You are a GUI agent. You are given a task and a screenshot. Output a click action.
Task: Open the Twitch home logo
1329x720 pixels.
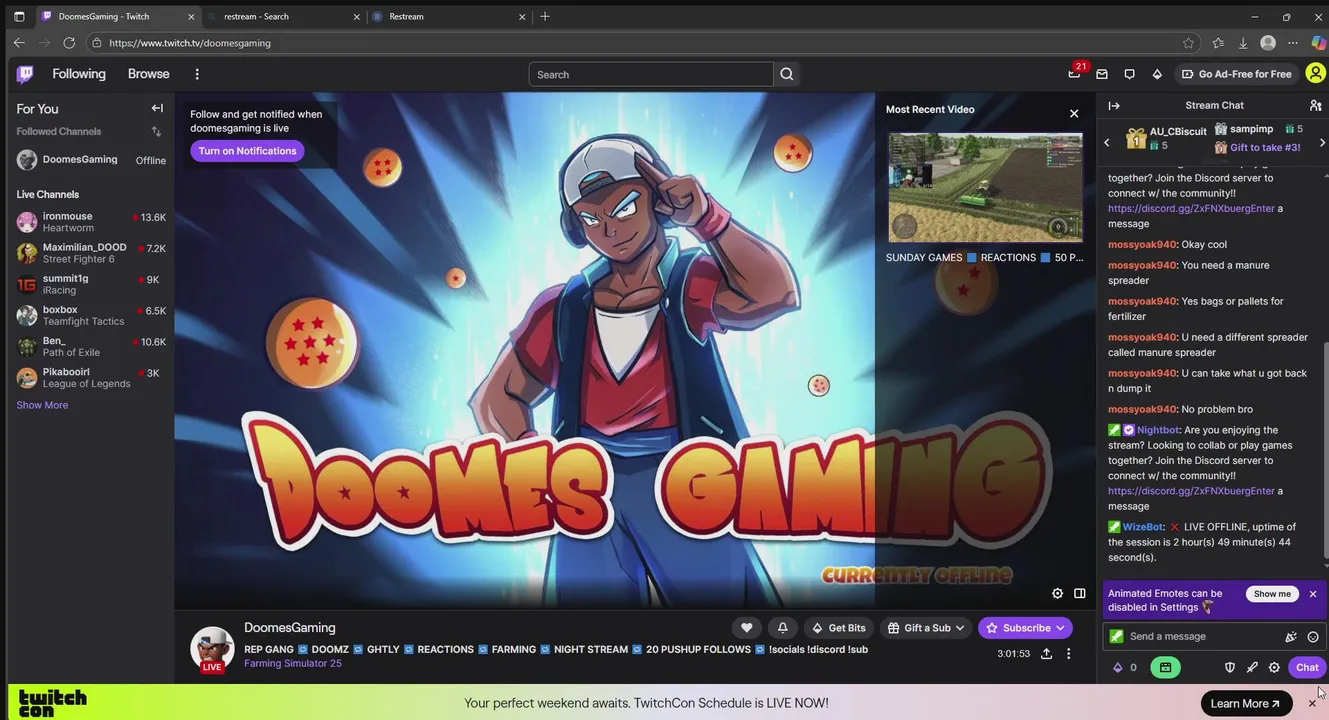tap(25, 74)
